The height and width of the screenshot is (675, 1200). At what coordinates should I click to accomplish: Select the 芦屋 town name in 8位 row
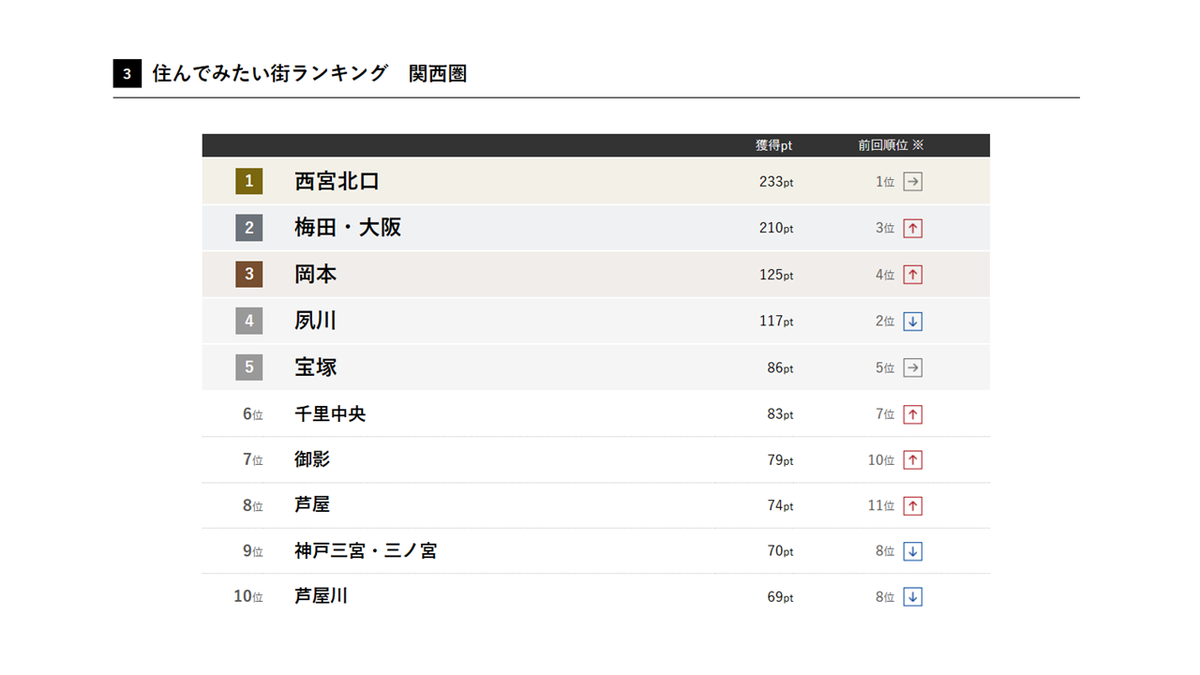click(x=312, y=506)
